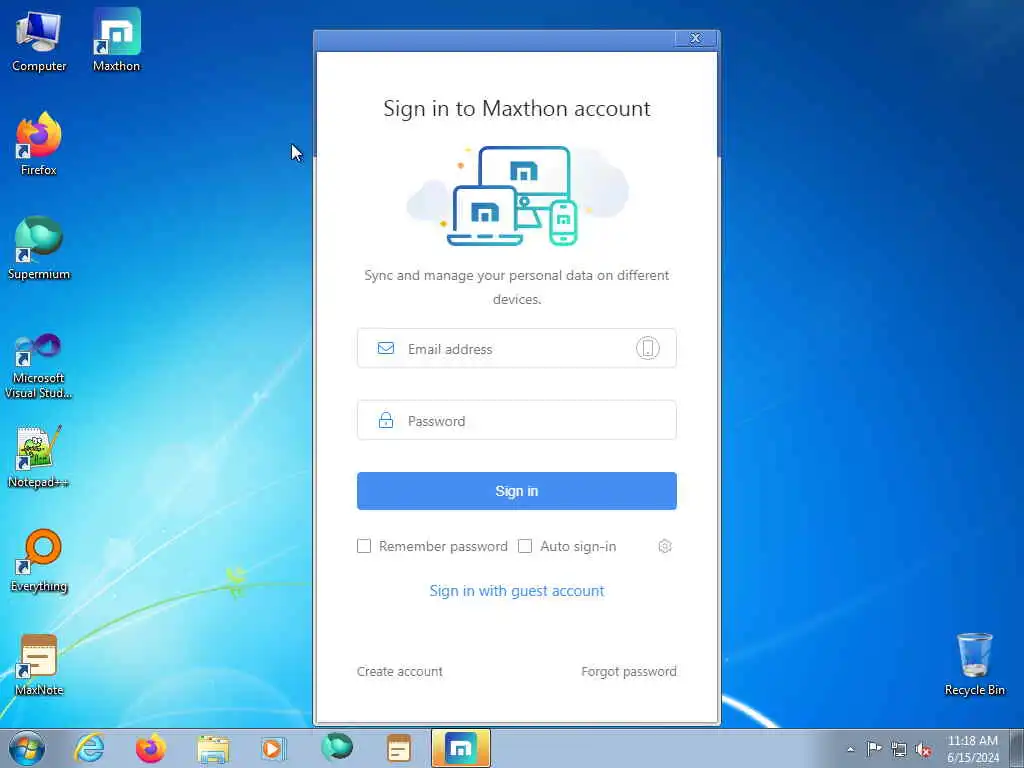The height and width of the screenshot is (768, 1024).
Task: Open the Action Center flag icon
Action: point(874,748)
